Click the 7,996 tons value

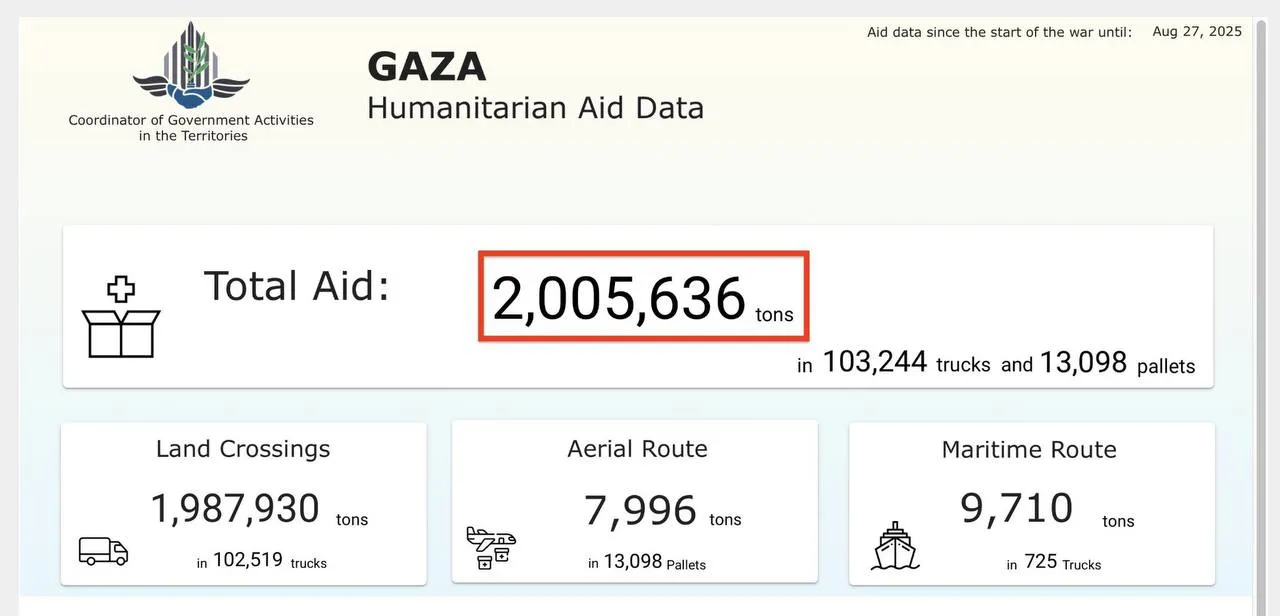click(641, 511)
